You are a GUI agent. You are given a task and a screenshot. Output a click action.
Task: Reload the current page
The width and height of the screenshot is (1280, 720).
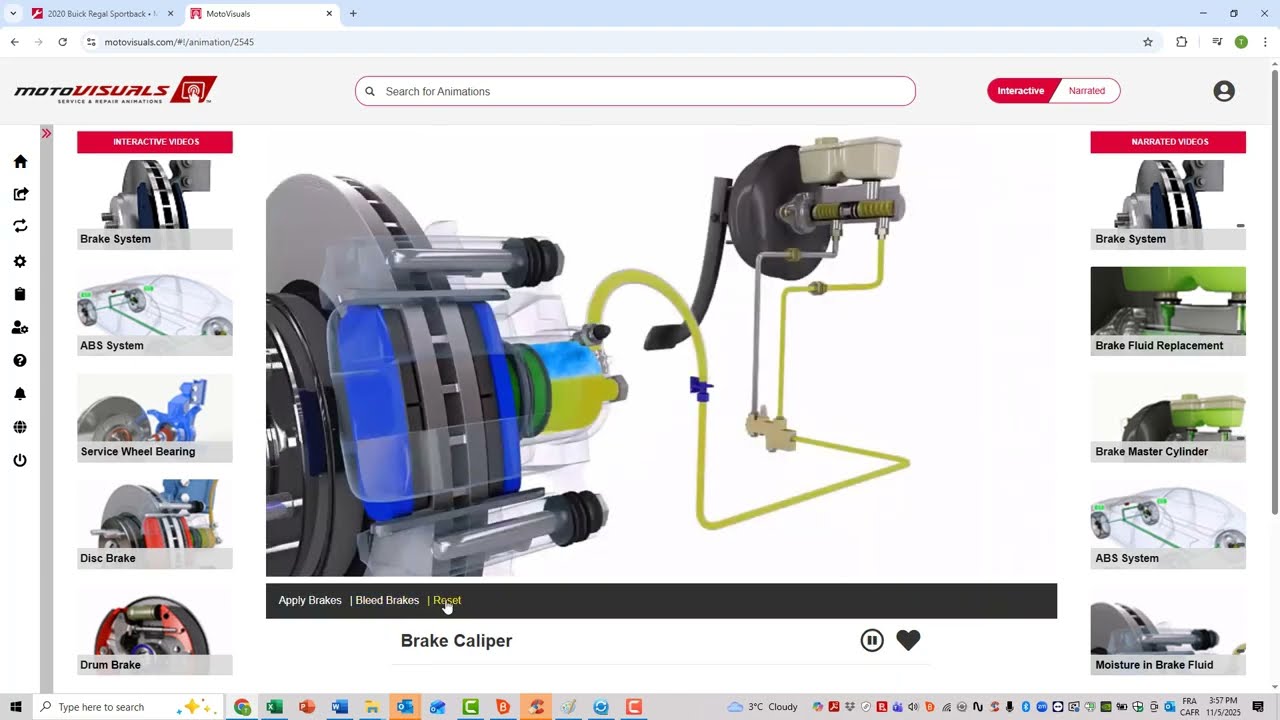point(62,42)
